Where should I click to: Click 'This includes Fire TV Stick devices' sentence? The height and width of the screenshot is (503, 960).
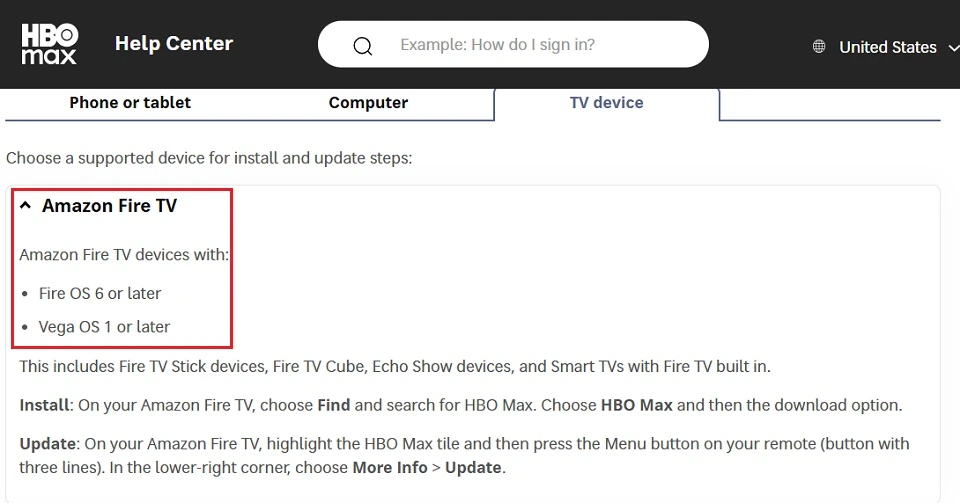pos(395,367)
